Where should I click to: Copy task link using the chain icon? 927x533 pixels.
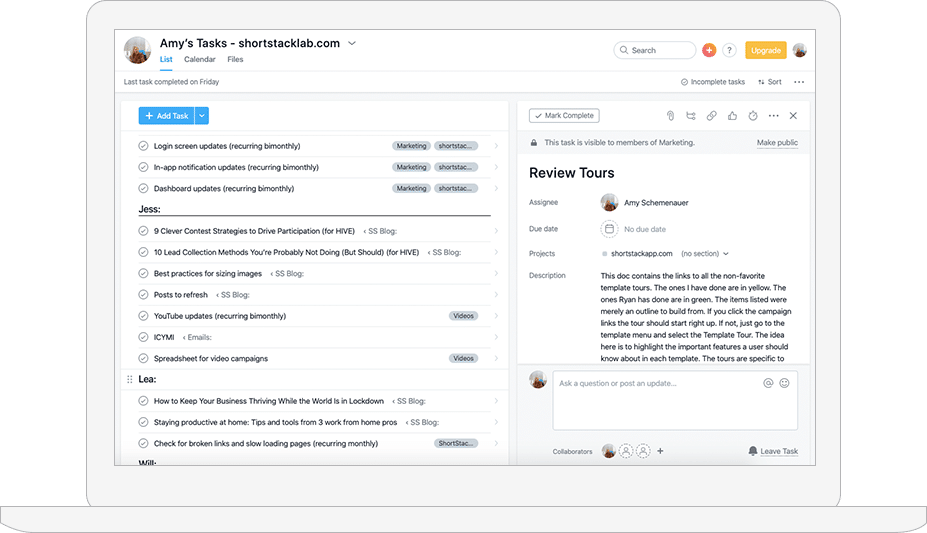712,116
